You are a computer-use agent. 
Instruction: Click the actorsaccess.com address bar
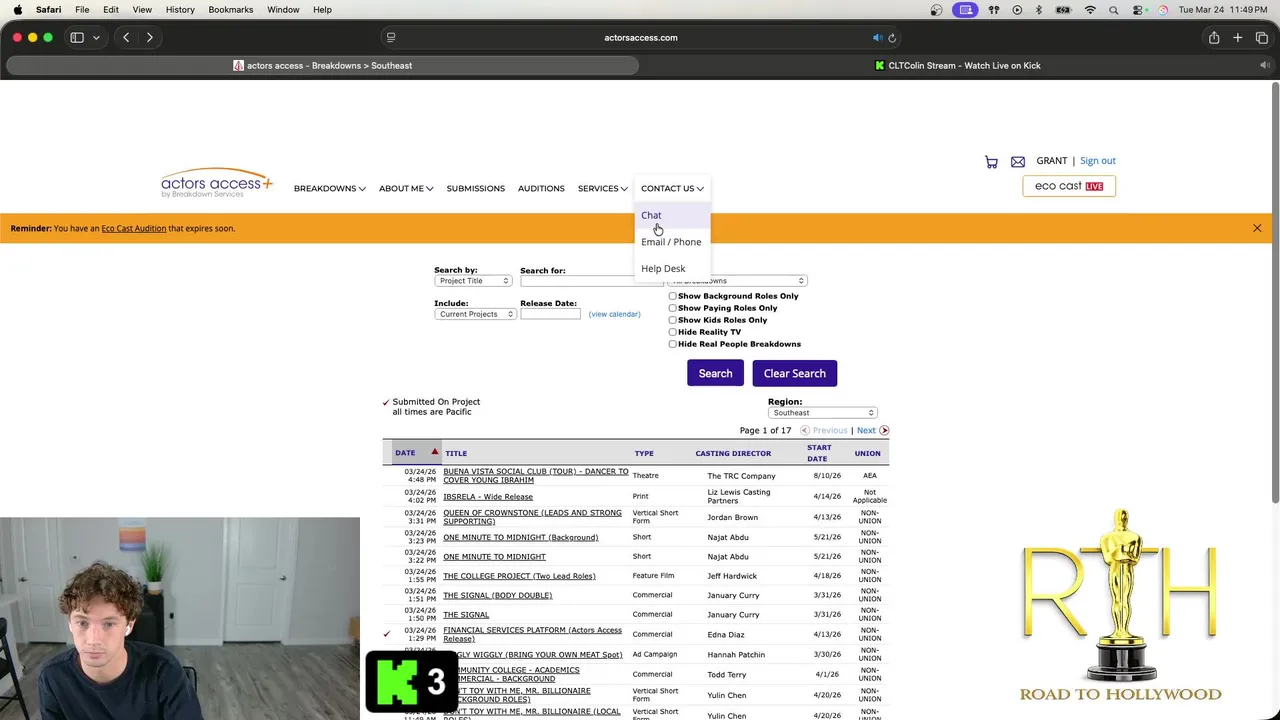tap(640, 38)
